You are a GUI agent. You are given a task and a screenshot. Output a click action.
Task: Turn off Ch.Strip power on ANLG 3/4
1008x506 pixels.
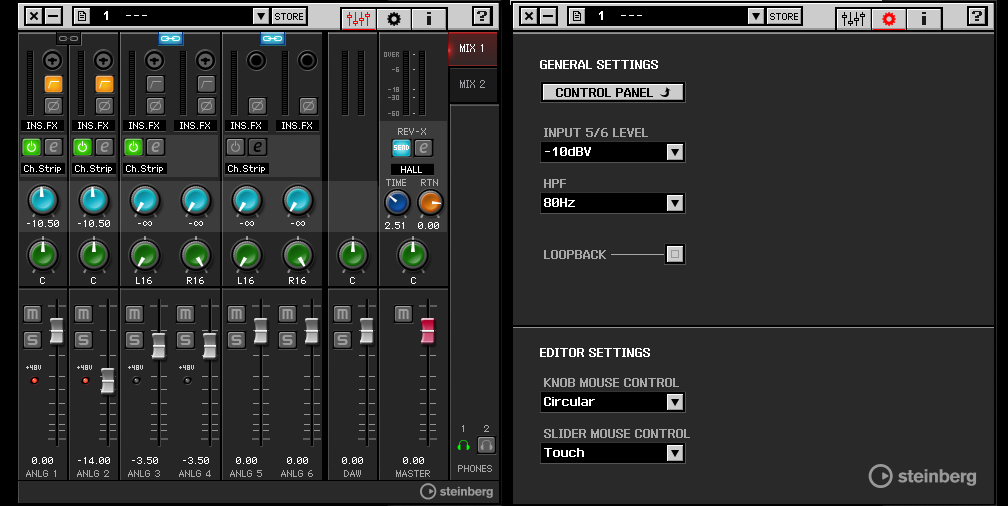point(133,147)
